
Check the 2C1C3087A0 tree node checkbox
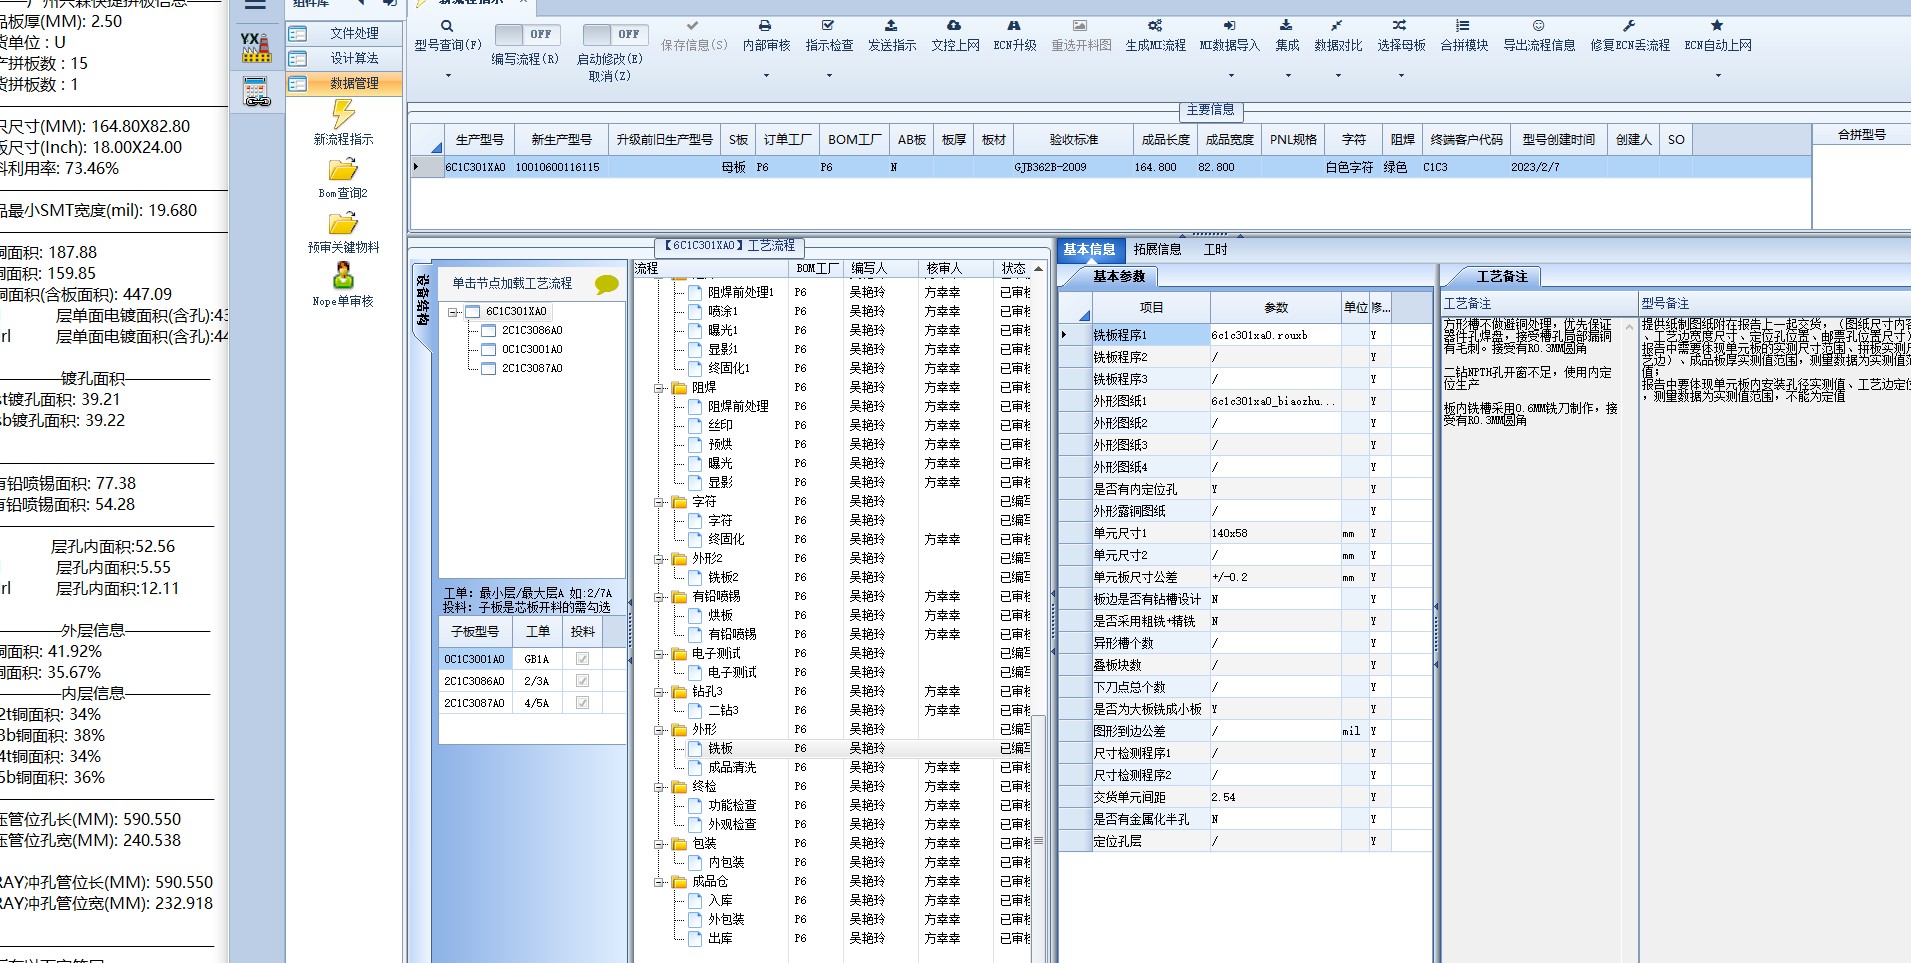point(489,368)
